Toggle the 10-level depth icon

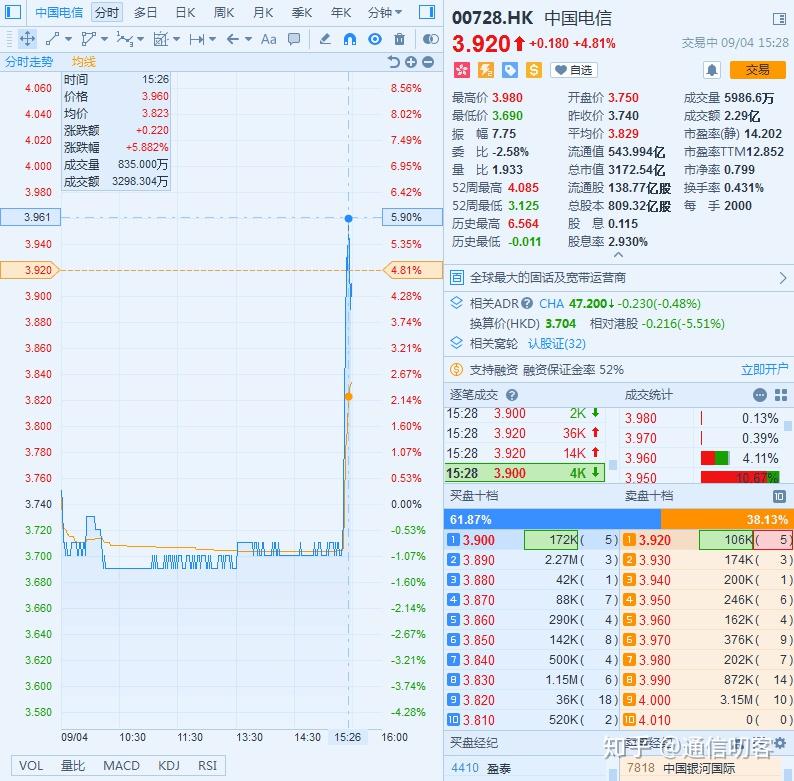pyautogui.click(x=779, y=496)
